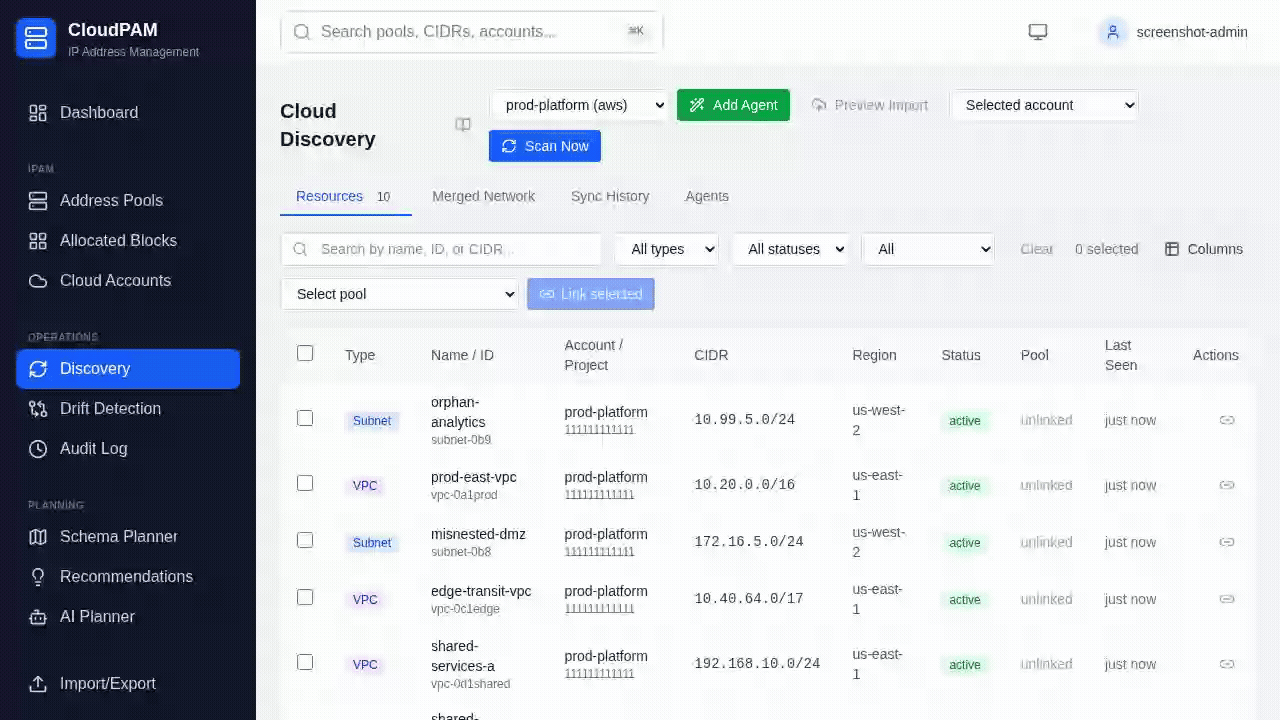1280x720 pixels.
Task: Click the link icon for the shared-services-a row
Action: tap(1227, 664)
